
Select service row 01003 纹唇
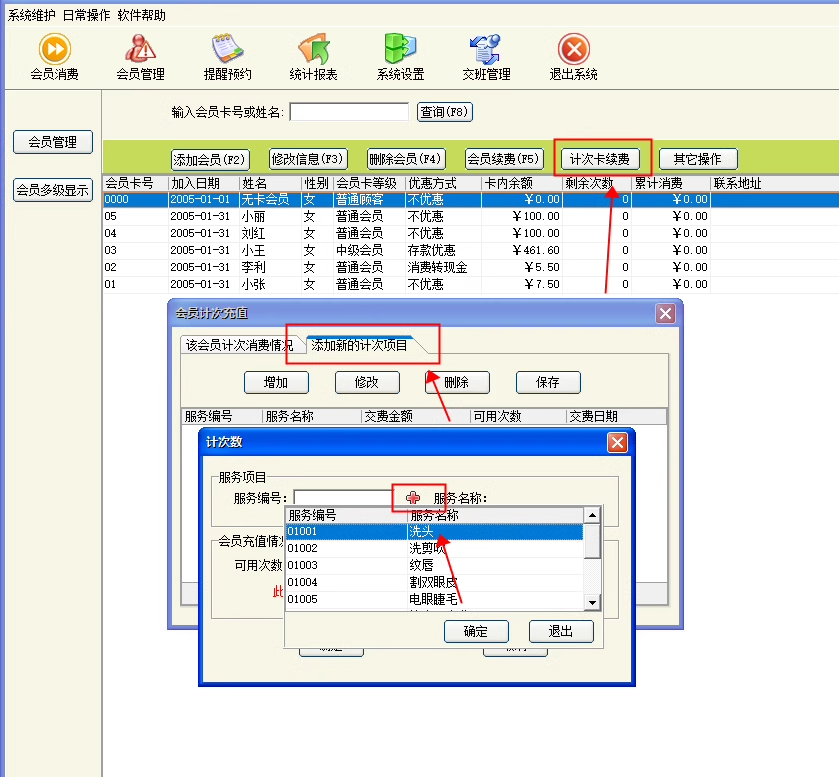pos(434,565)
